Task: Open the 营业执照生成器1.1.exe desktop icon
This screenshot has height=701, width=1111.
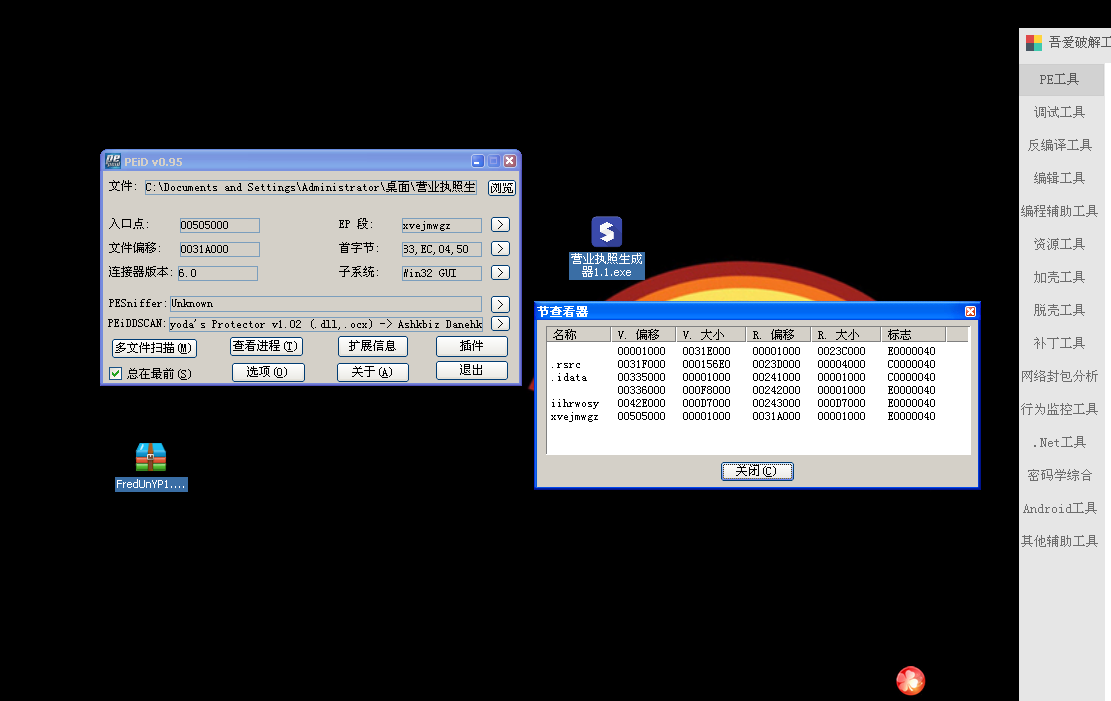Action: pyautogui.click(x=607, y=247)
